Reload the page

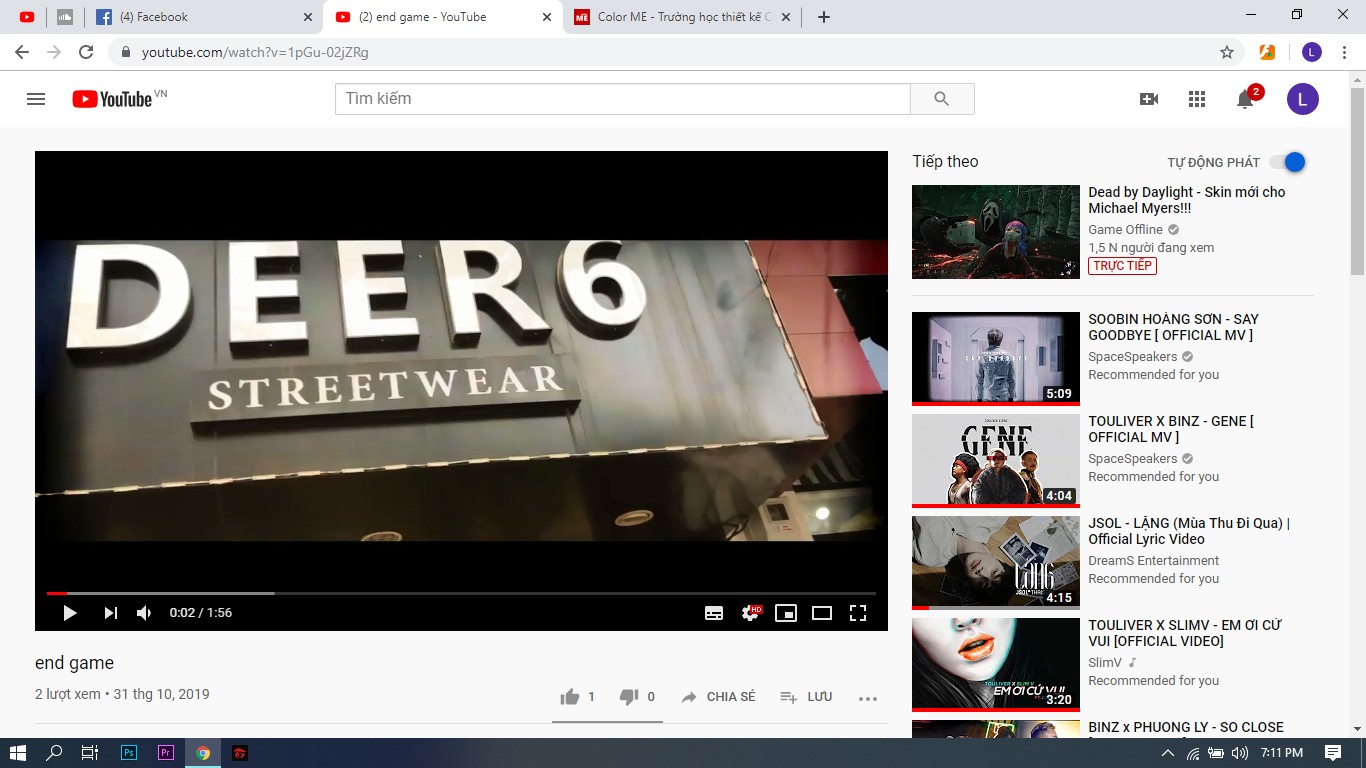pyautogui.click(x=86, y=52)
